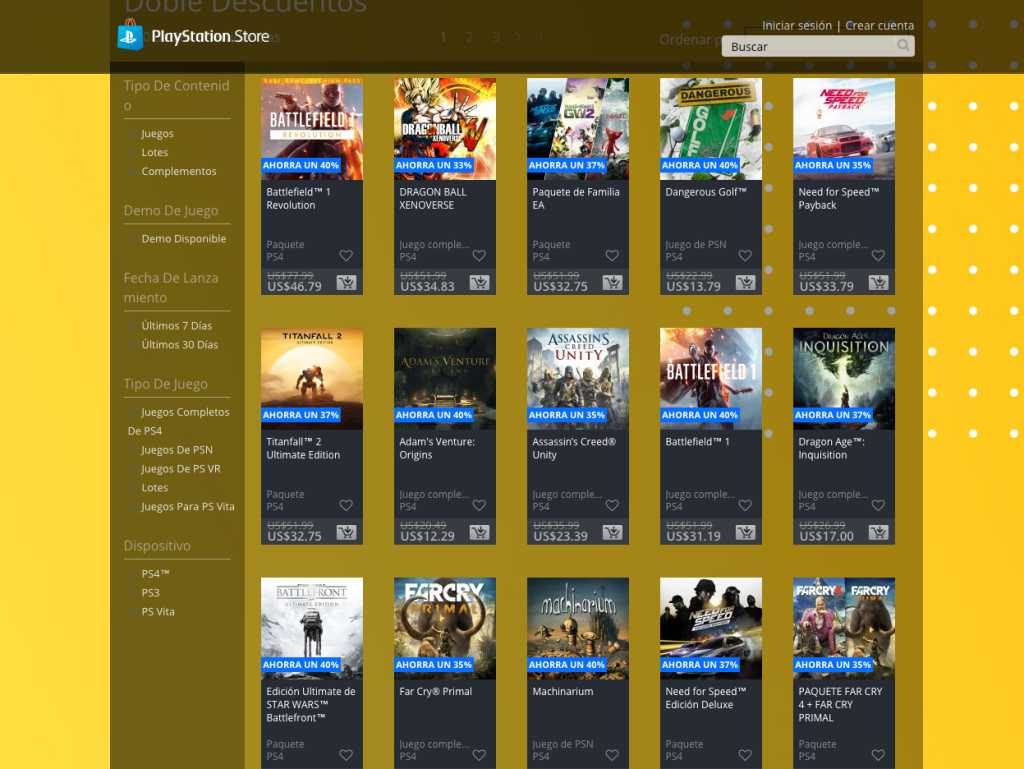The height and width of the screenshot is (769, 1024).
Task: Click Iniciar sesión link
Action: 797,25
